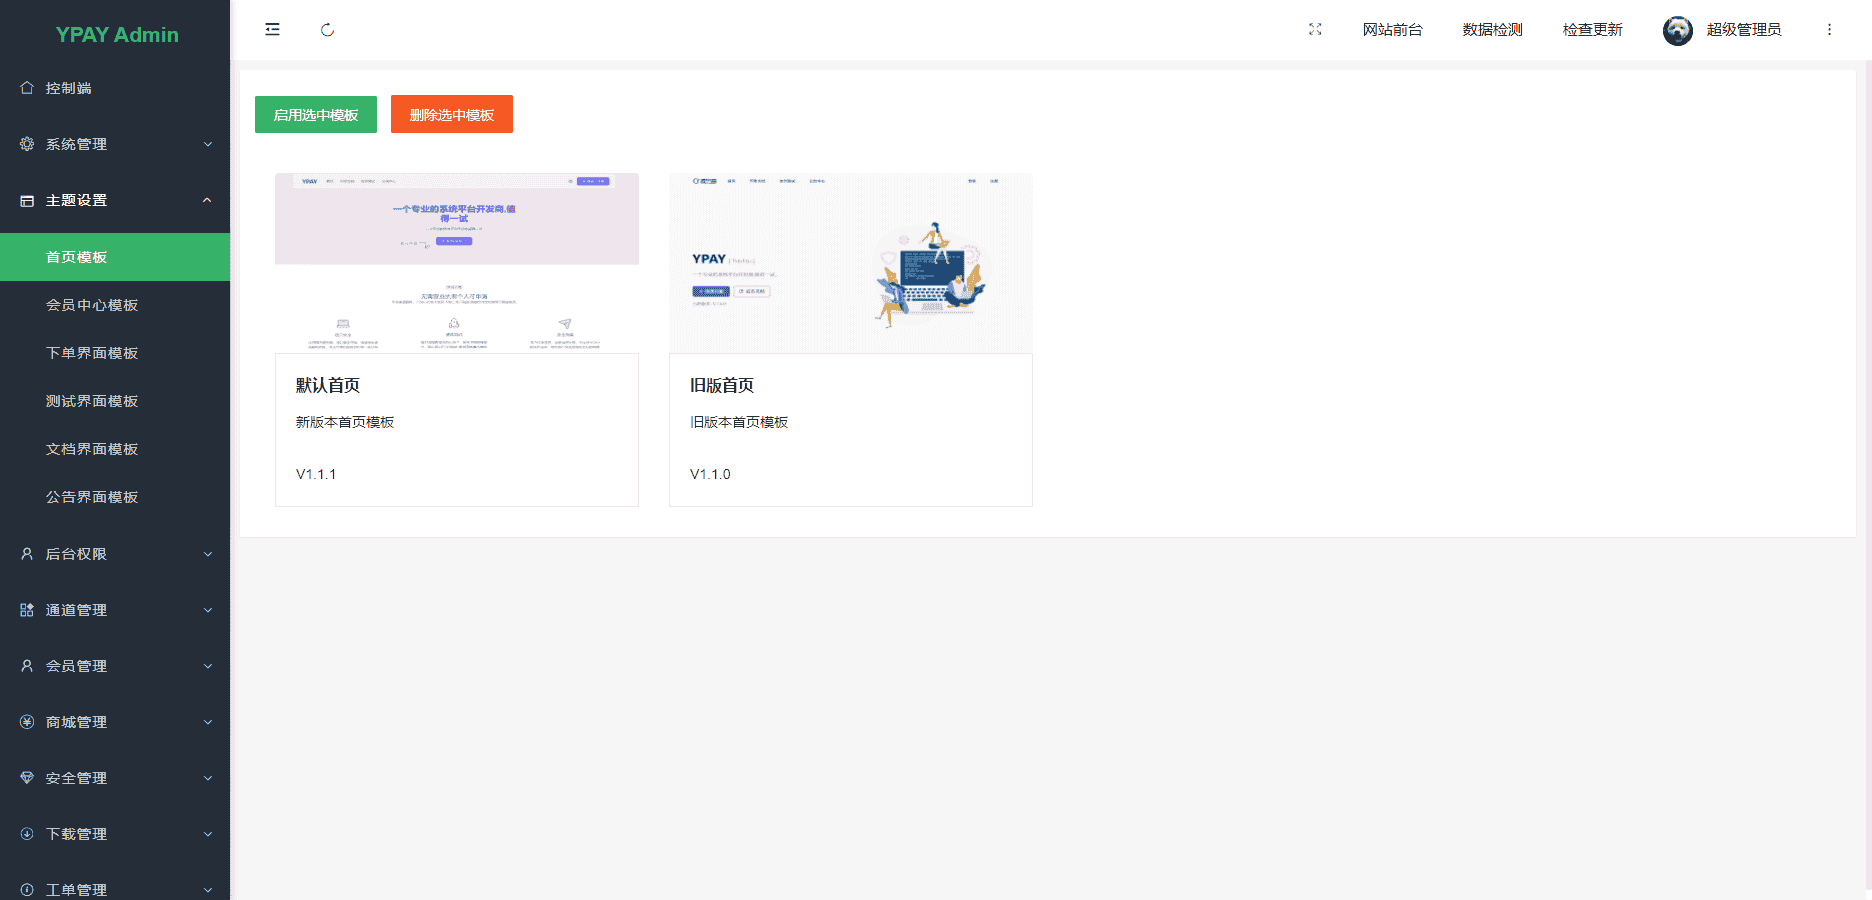Collapse the sidebar with the menu fold icon
The width and height of the screenshot is (1872, 900).
[272, 30]
